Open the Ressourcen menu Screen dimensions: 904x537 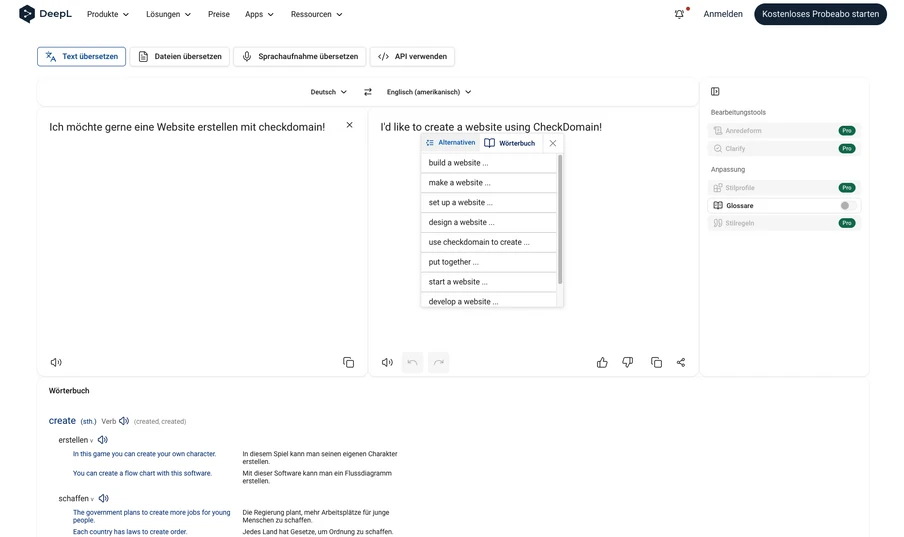[x=317, y=14]
